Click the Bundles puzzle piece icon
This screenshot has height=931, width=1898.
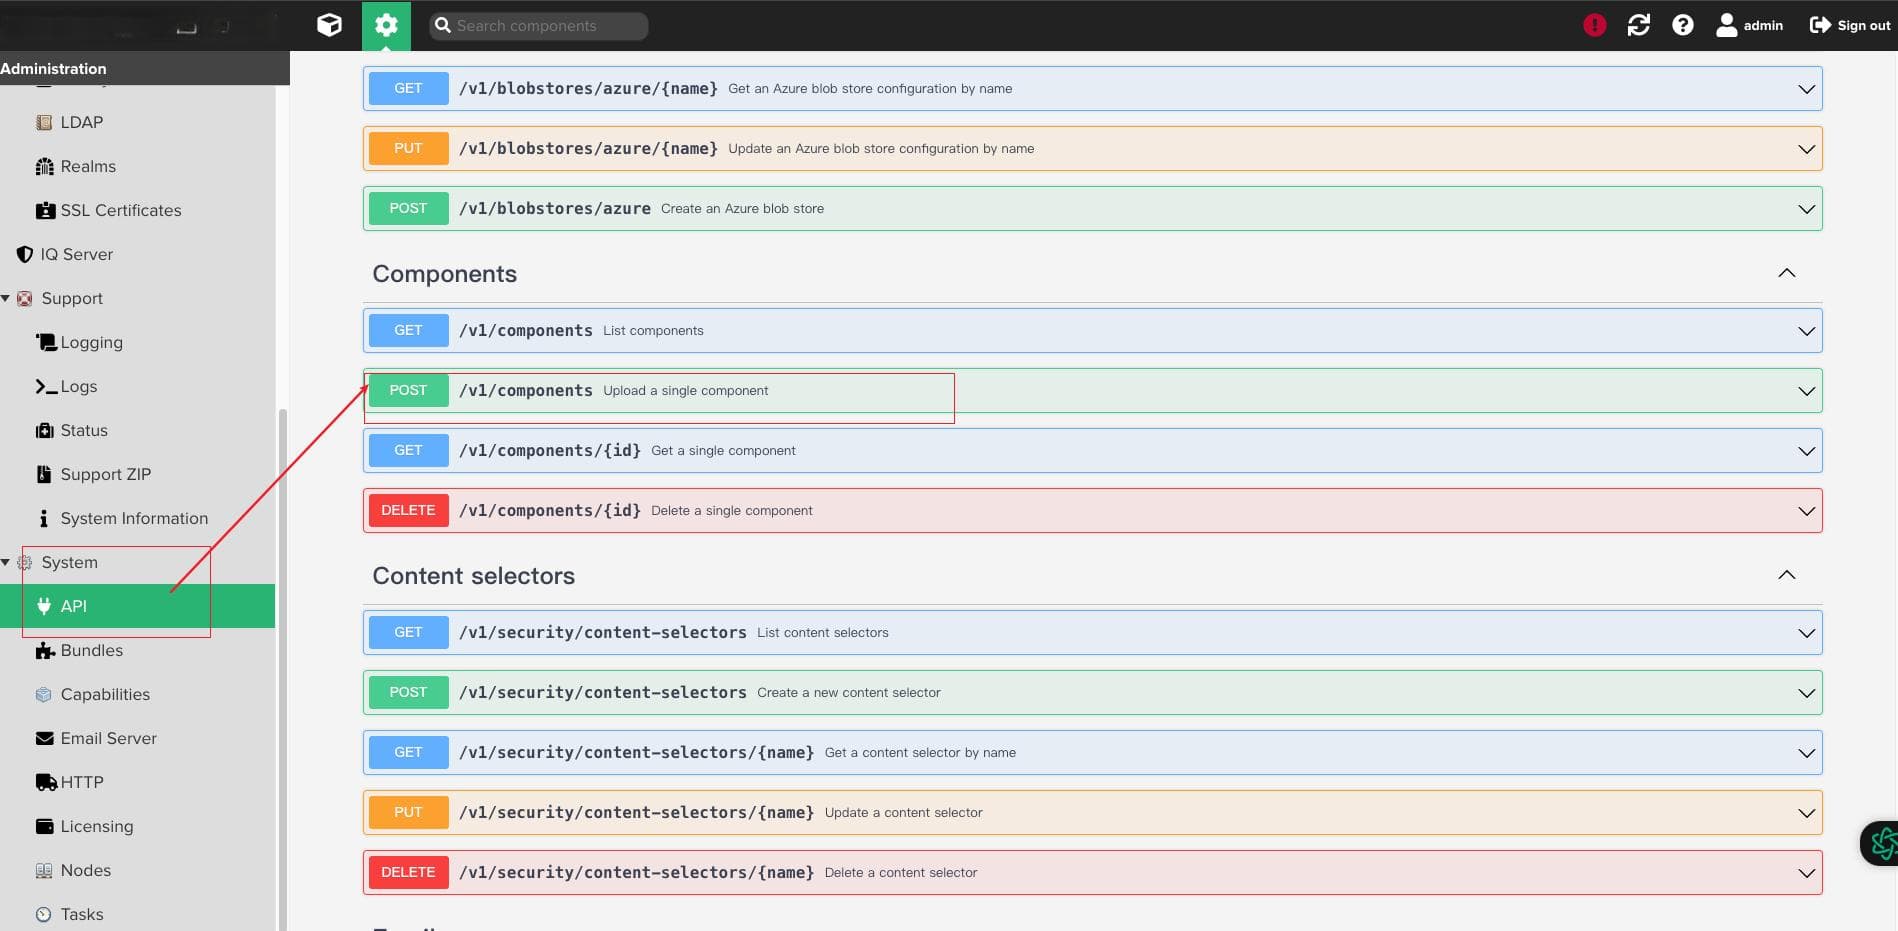click(x=45, y=651)
